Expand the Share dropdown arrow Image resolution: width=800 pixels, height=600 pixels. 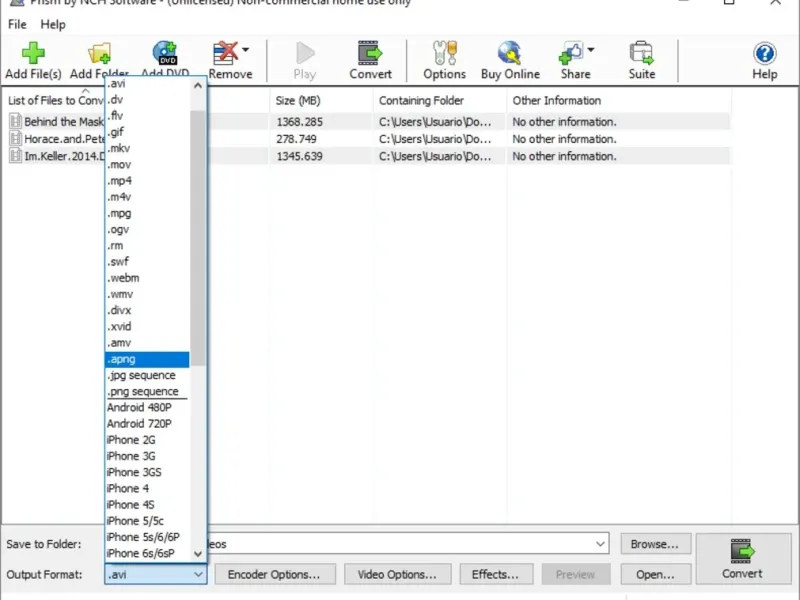(x=591, y=50)
